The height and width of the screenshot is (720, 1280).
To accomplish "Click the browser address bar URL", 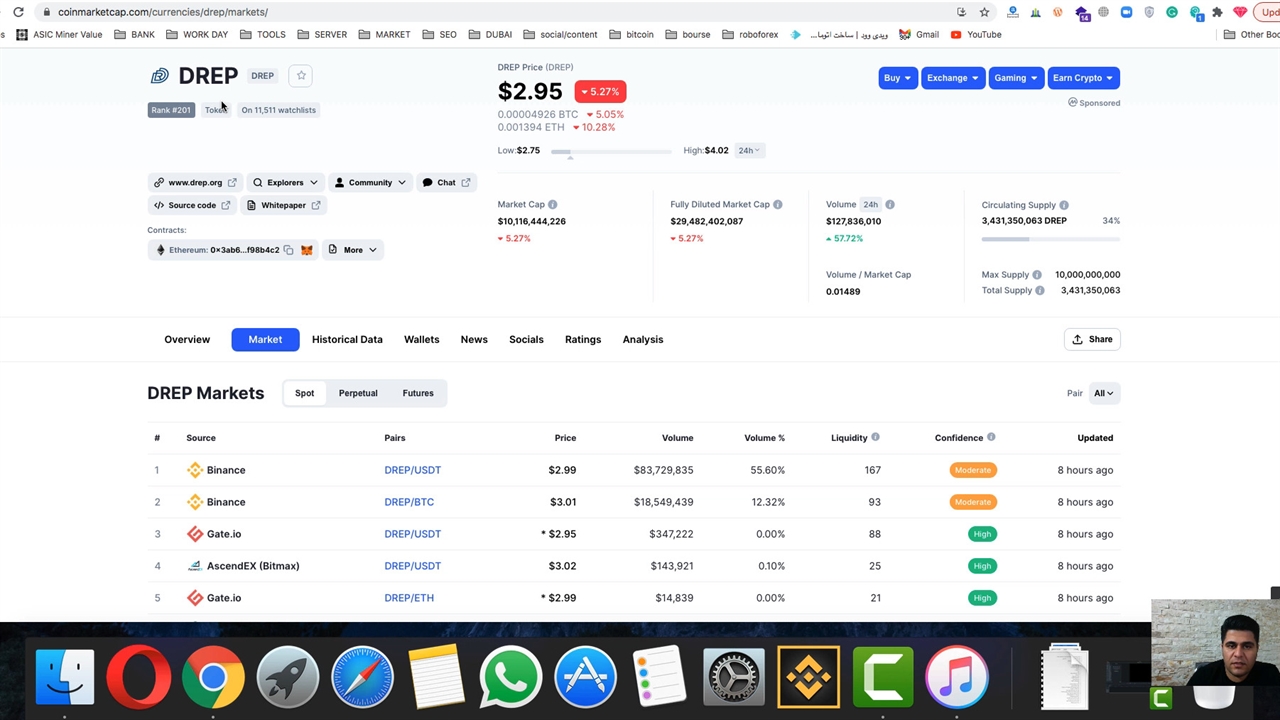I will pos(163,12).
